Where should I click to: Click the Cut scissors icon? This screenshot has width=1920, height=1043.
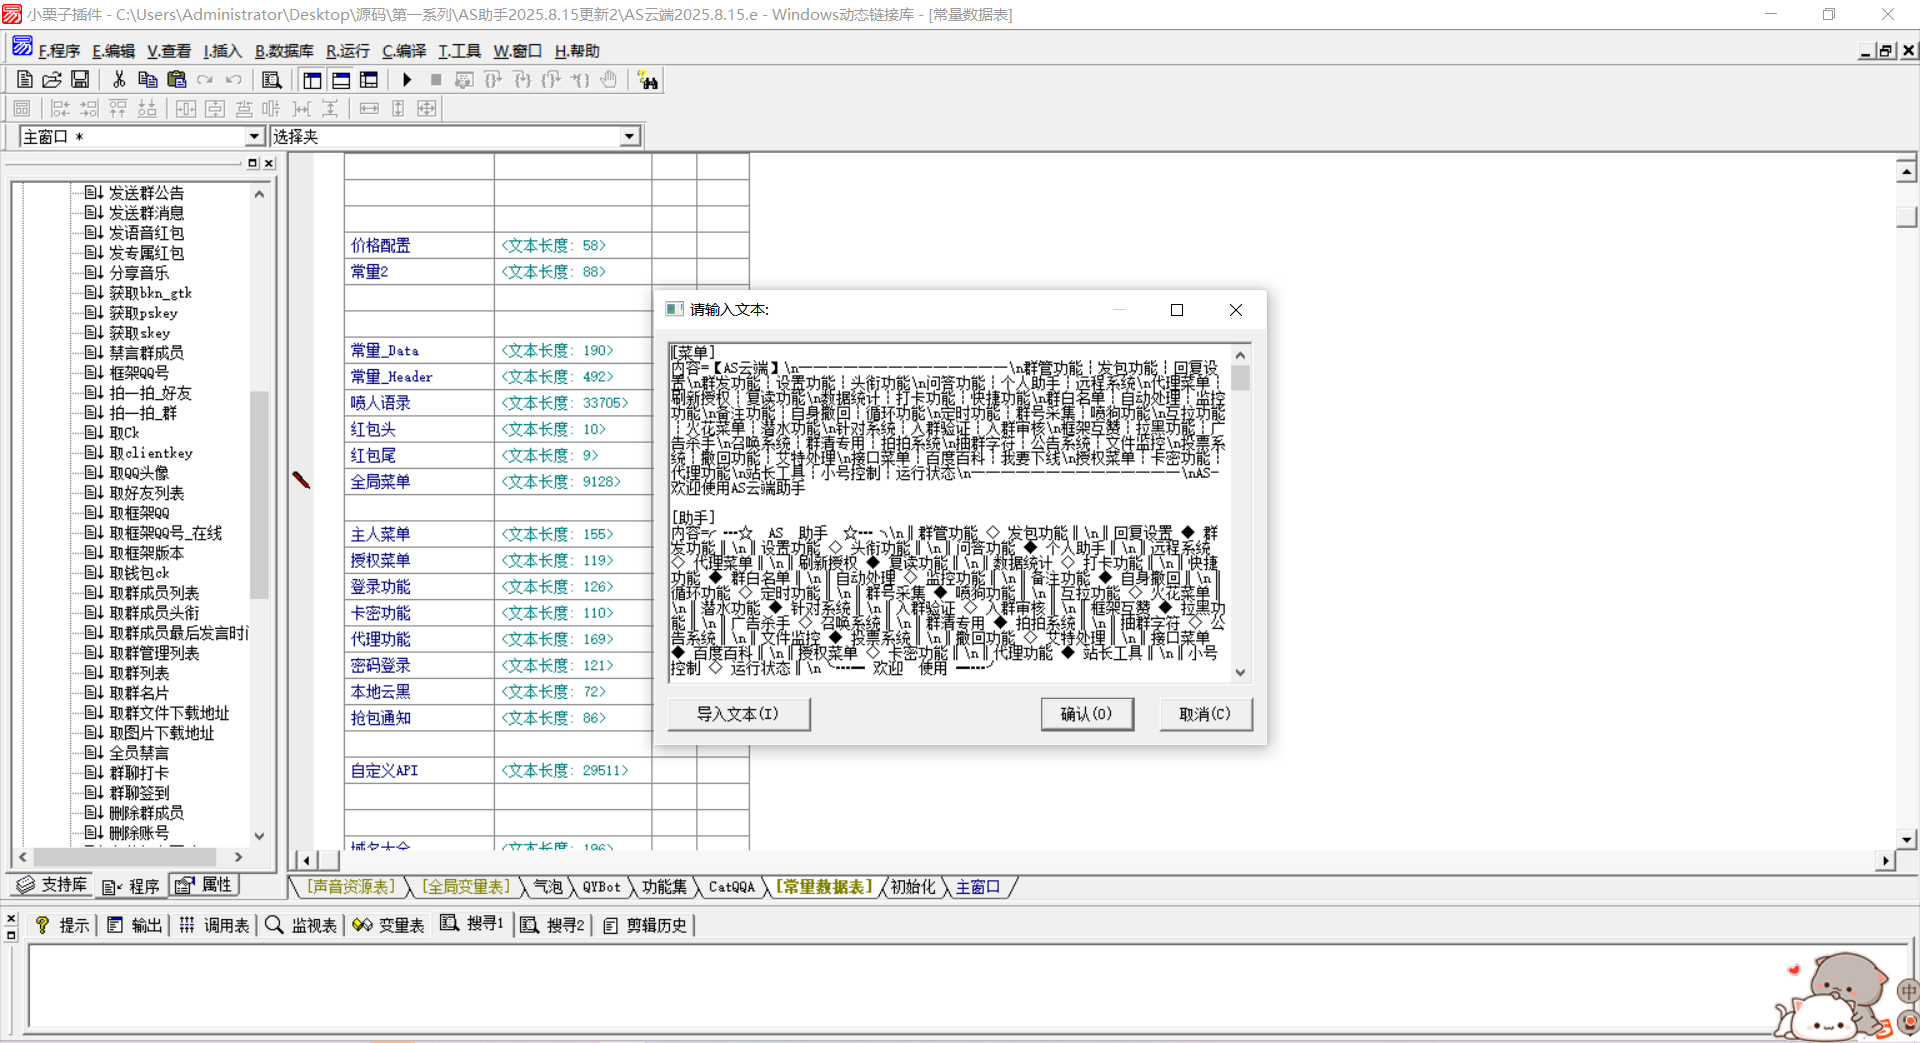(x=119, y=80)
